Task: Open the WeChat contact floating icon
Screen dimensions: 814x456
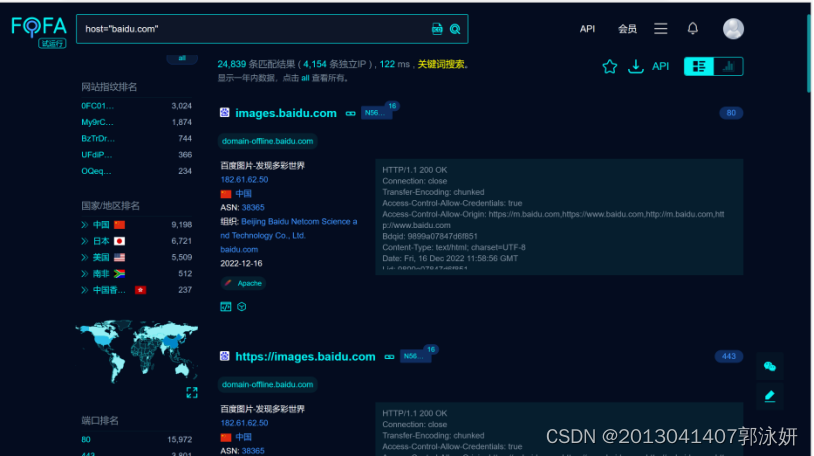Action: click(x=769, y=367)
